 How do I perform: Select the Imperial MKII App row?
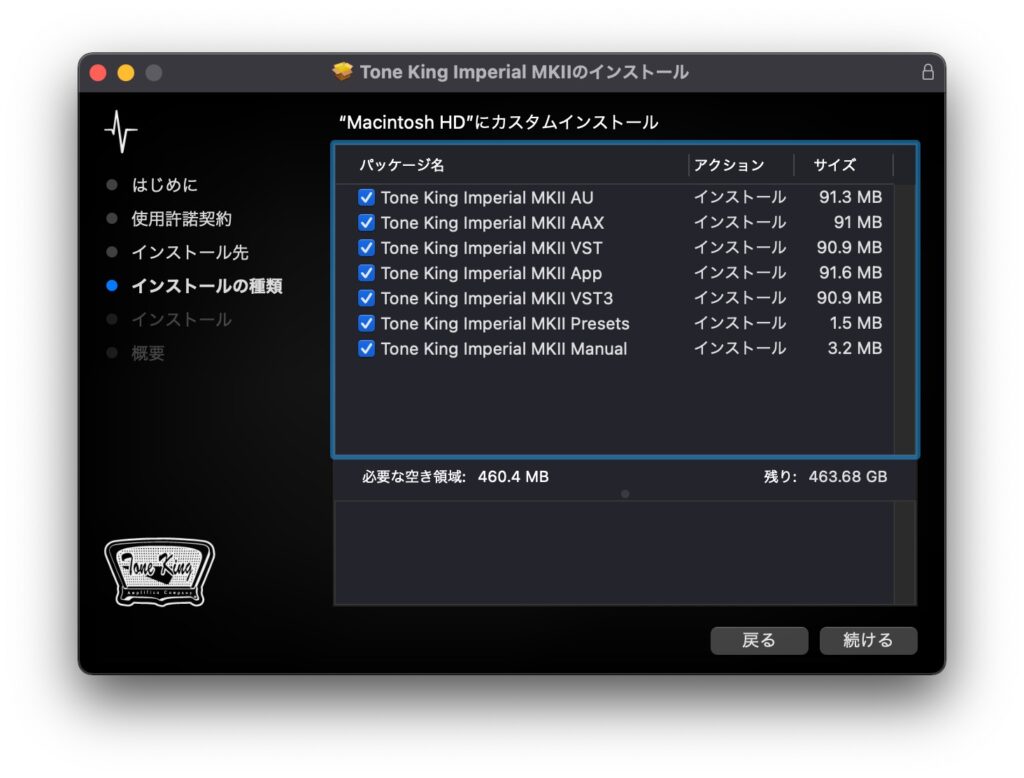491,273
